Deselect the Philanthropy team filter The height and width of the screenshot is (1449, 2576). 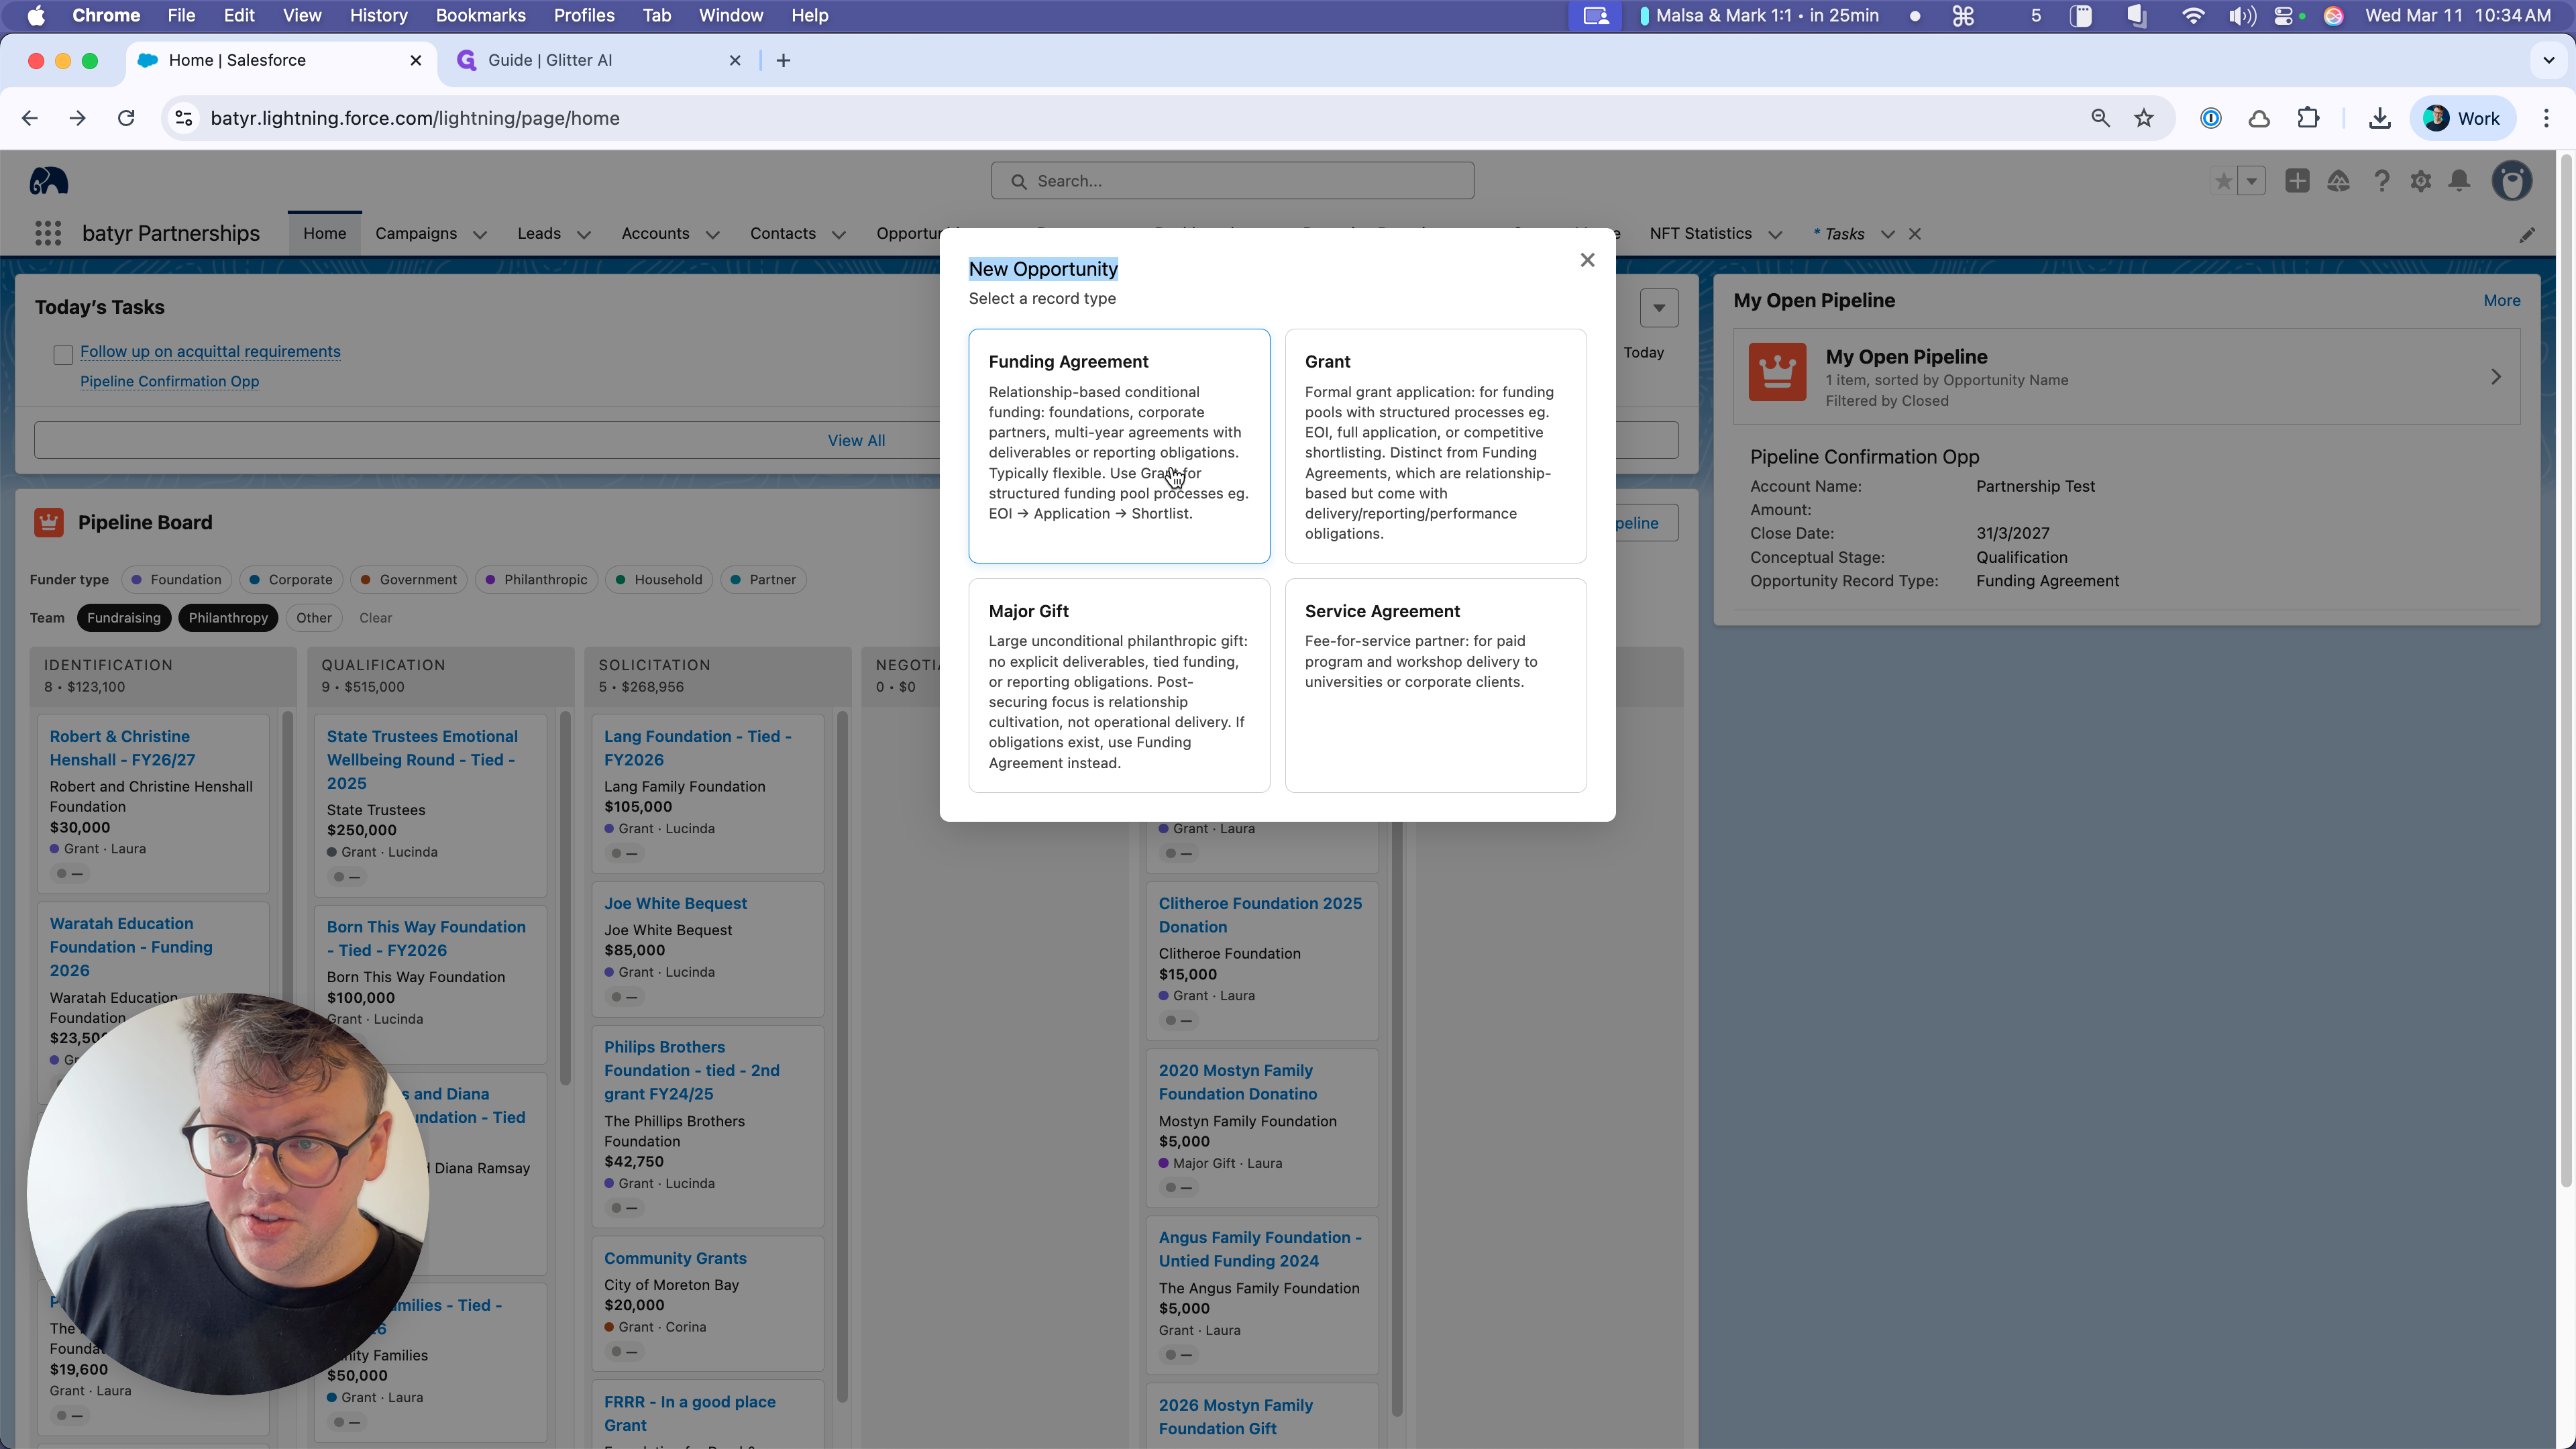coord(228,618)
